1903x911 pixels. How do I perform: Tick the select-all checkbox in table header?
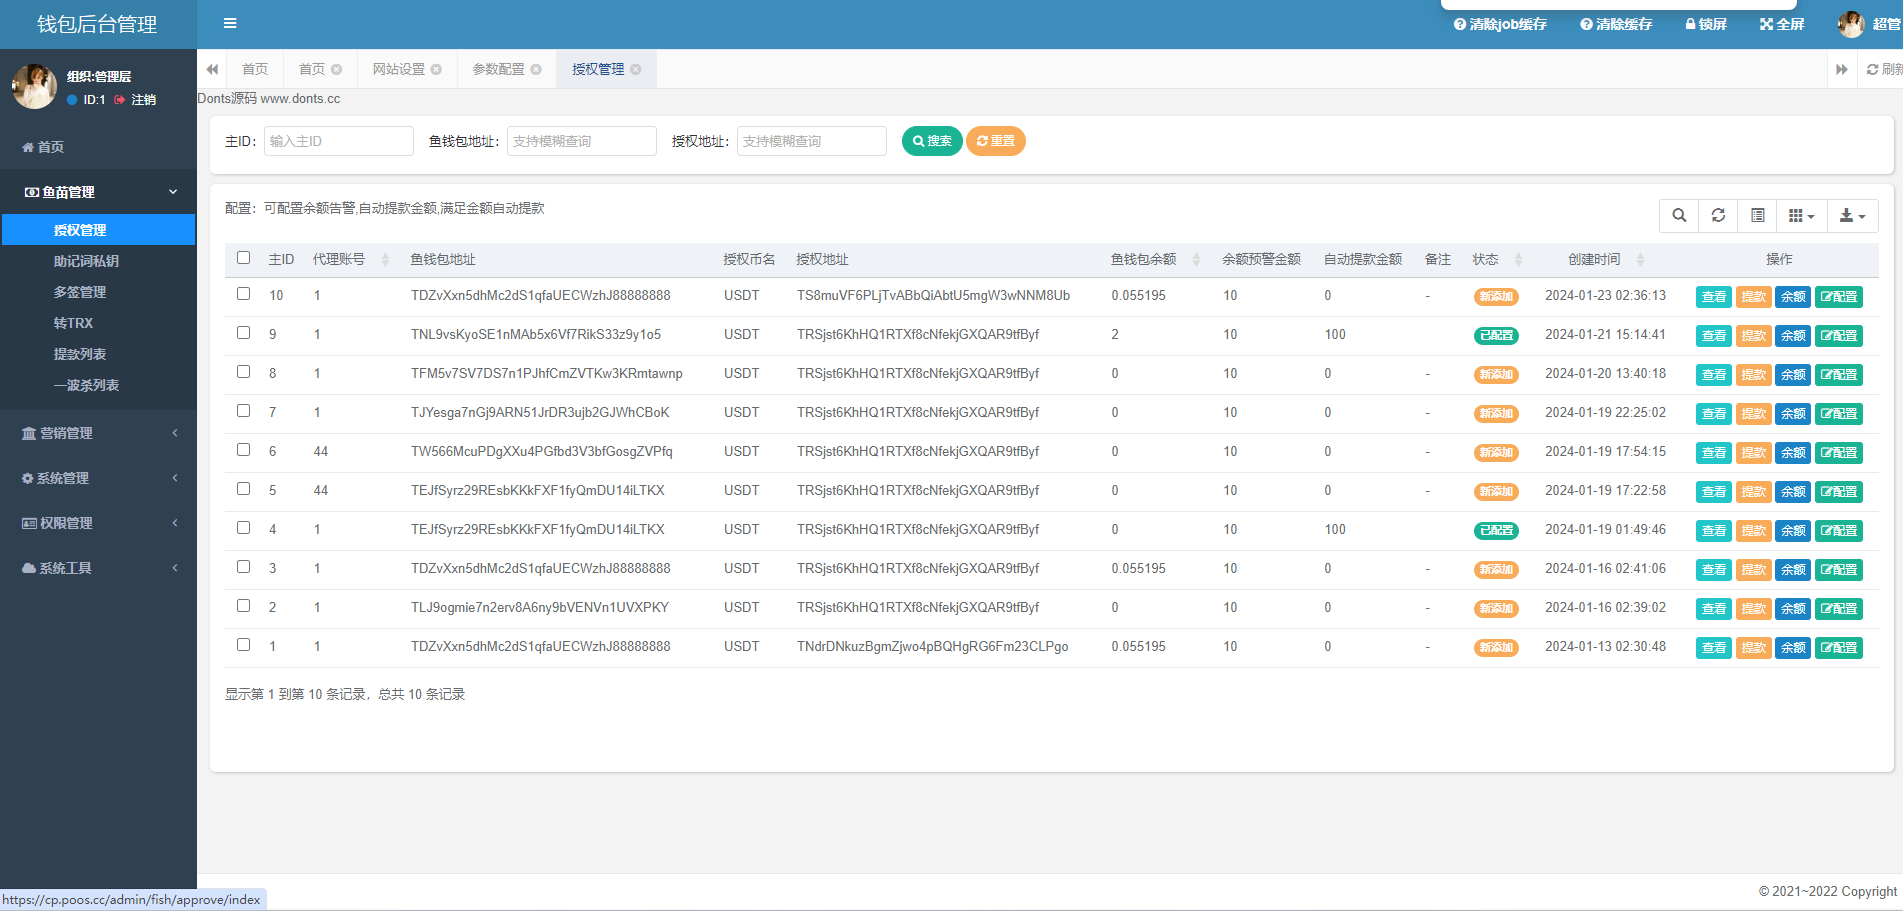[243, 258]
